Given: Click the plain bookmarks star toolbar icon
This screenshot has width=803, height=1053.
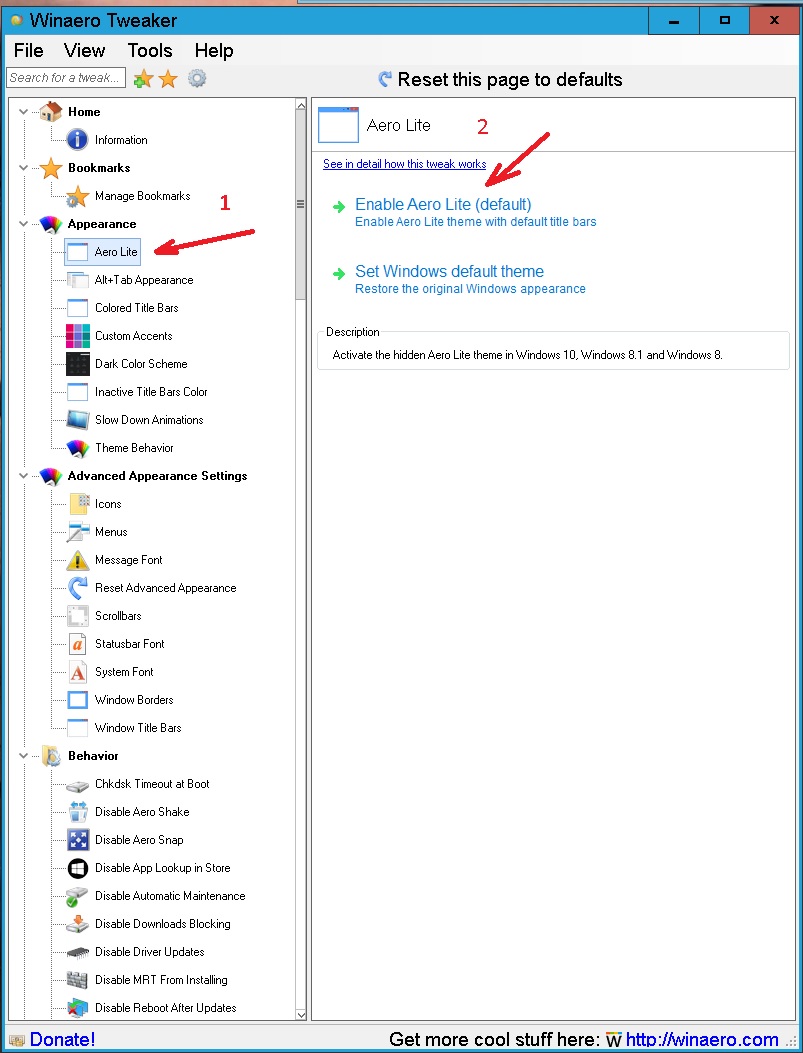Looking at the screenshot, I should pyautogui.click(x=168, y=79).
